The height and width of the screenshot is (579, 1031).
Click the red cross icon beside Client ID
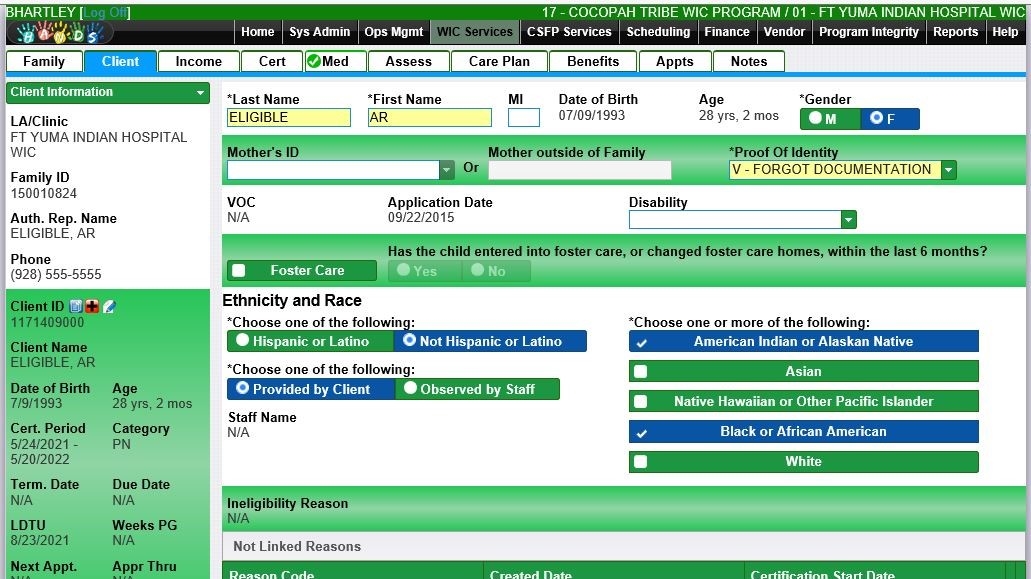[92, 307]
